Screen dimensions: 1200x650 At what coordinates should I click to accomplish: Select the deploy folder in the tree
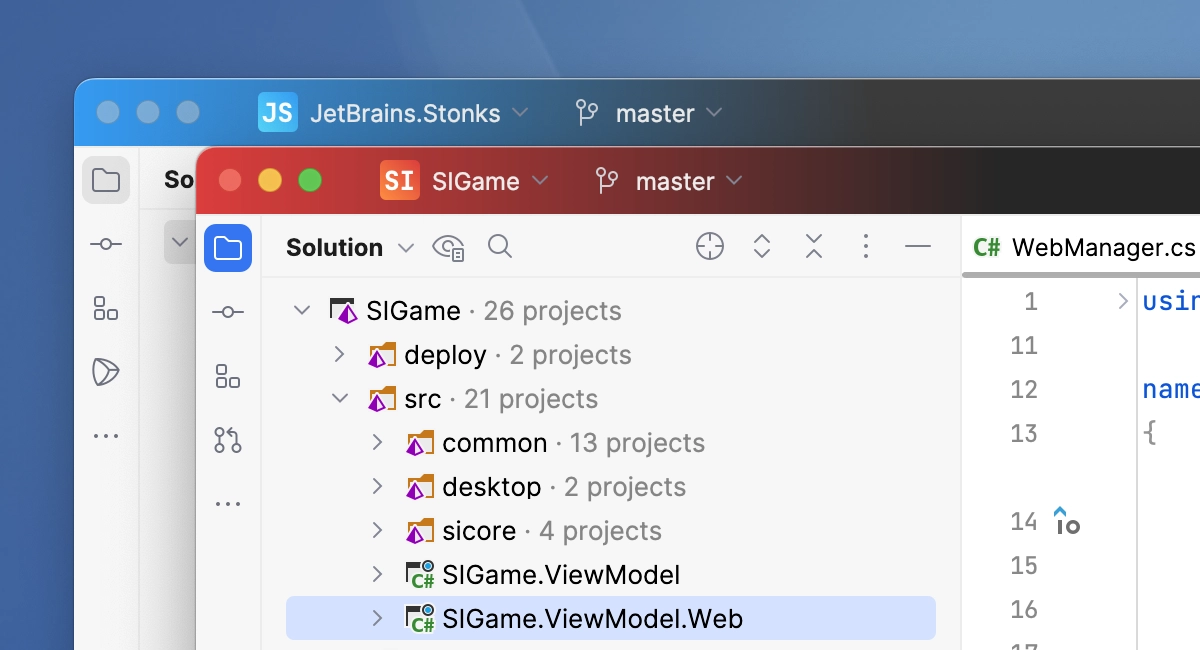611,355
